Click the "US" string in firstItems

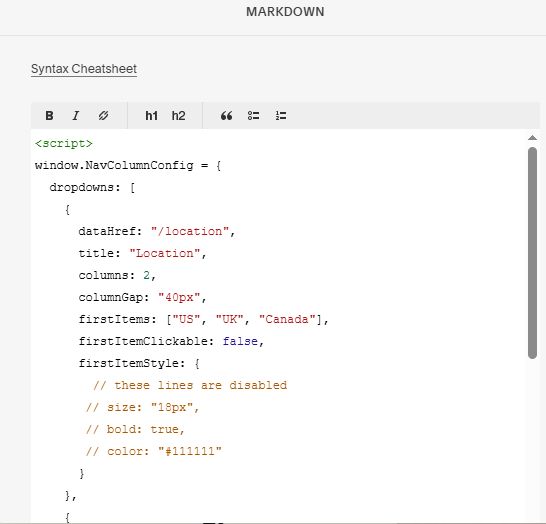pos(186,319)
